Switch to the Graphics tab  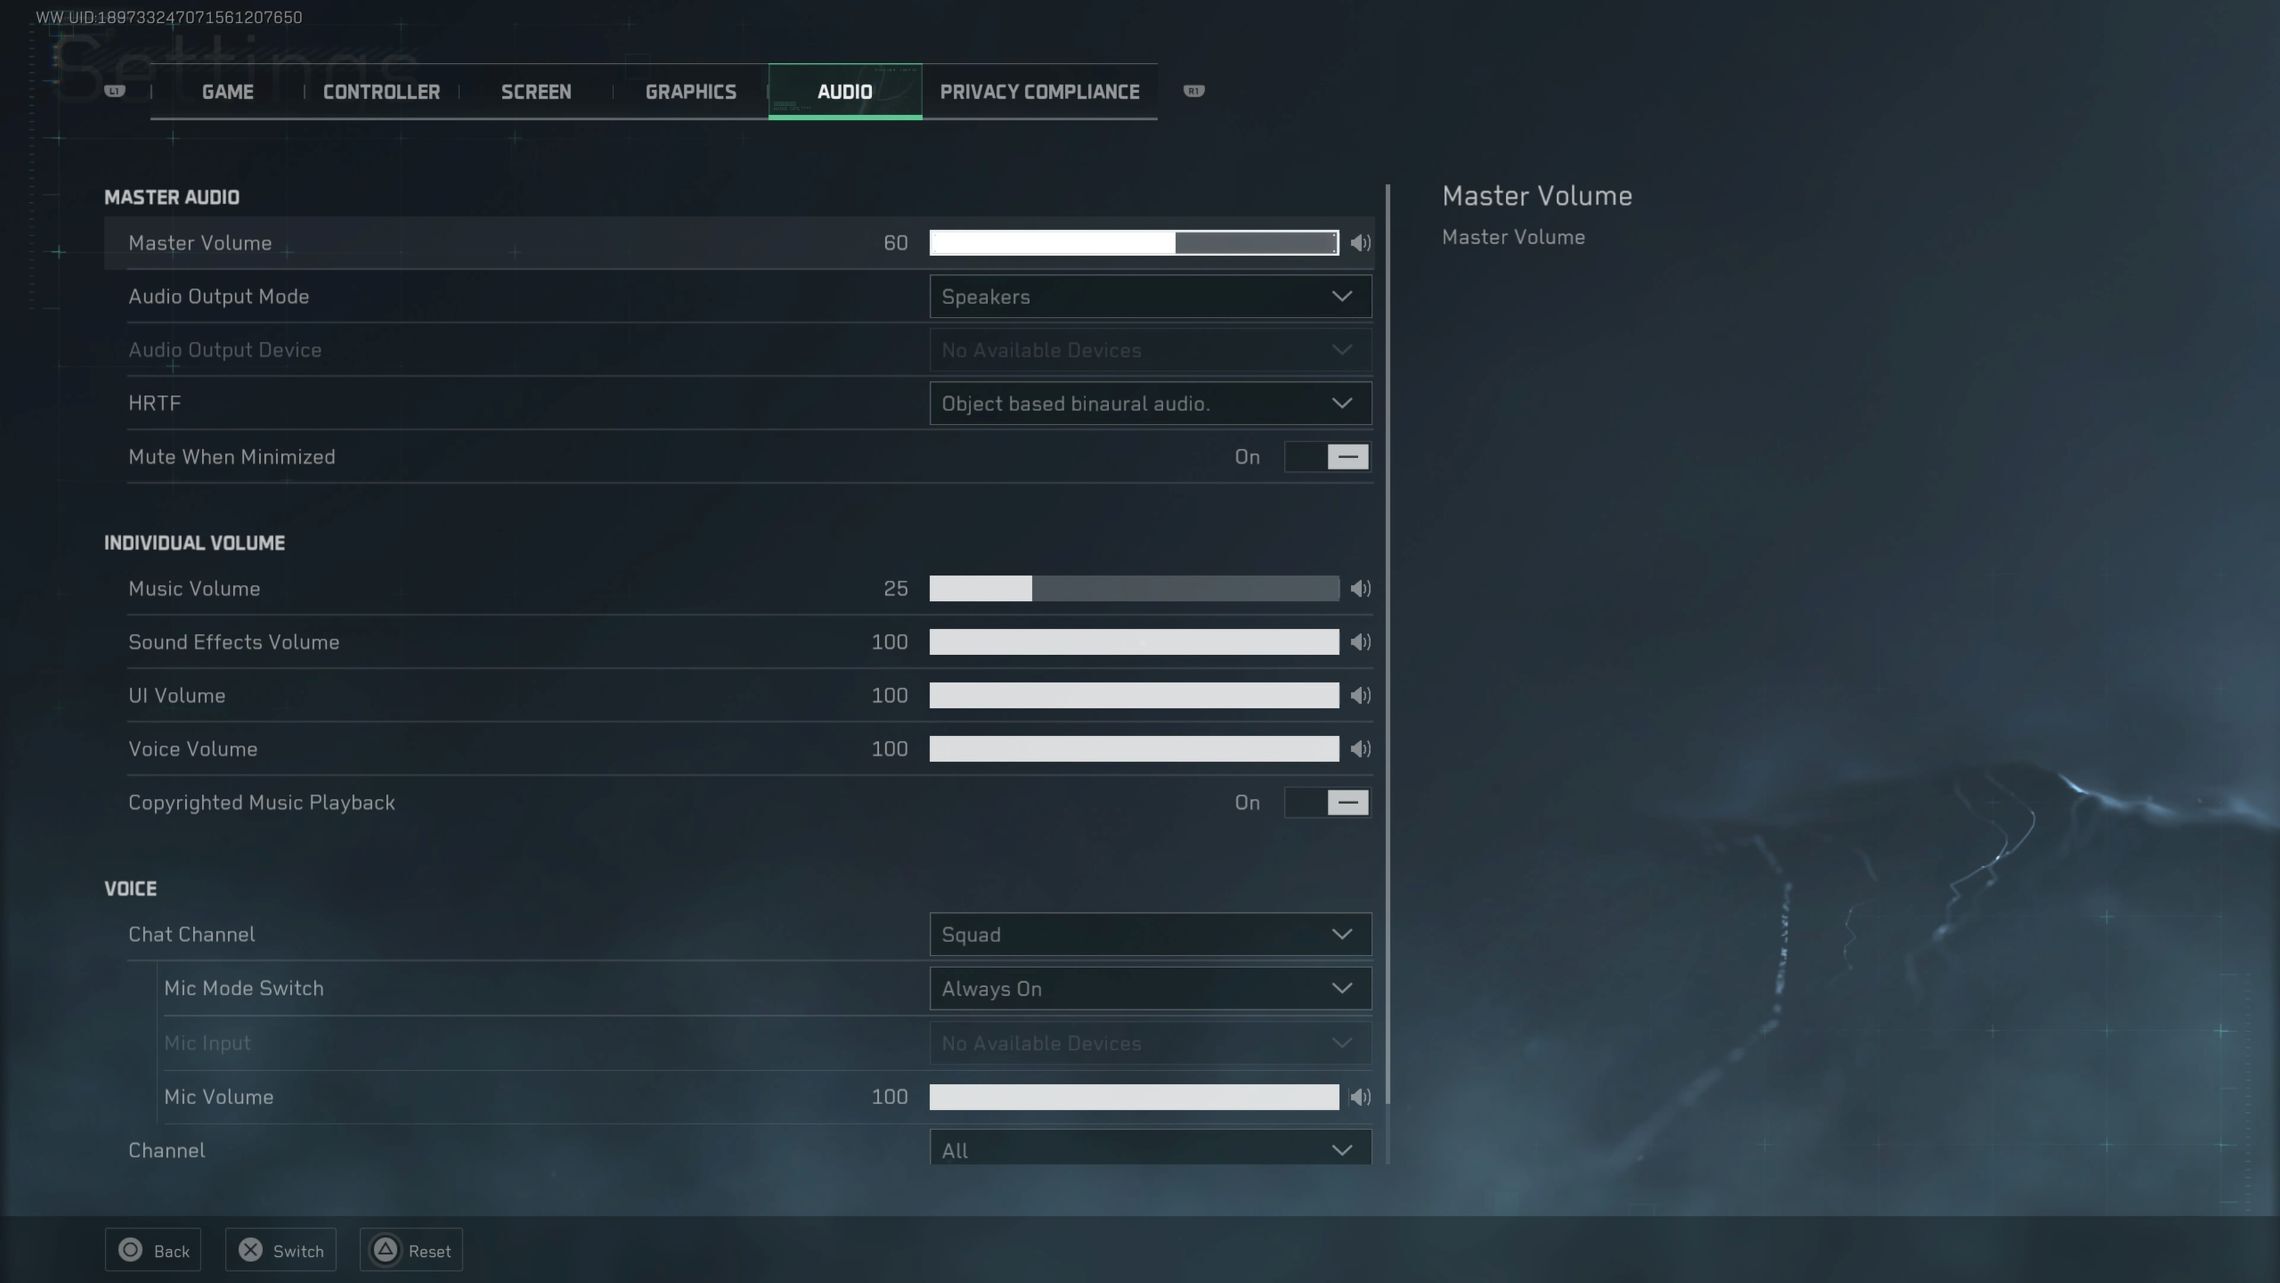(x=690, y=92)
